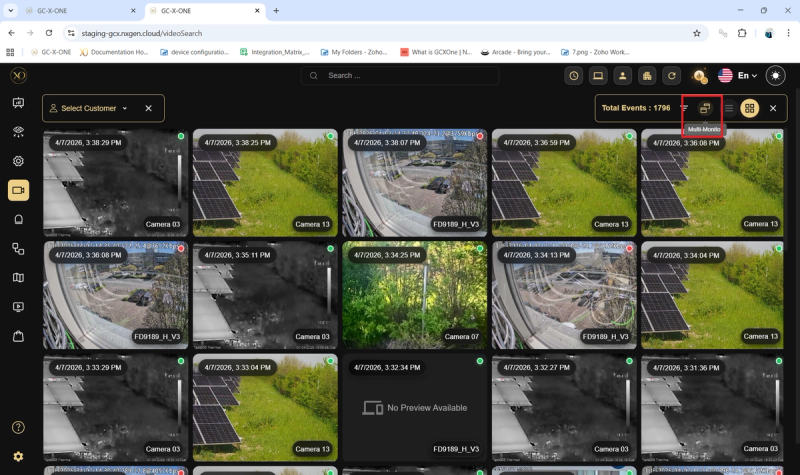Viewport: 800px width, 475px height.
Task: Reload the page with browser reload button
Action: coord(49,33)
